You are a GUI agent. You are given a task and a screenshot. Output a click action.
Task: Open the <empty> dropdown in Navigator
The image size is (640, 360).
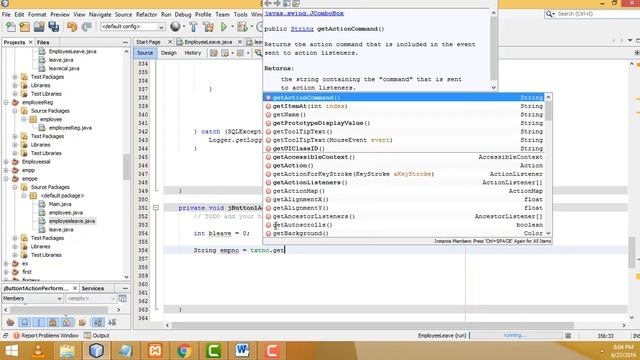tap(91, 298)
